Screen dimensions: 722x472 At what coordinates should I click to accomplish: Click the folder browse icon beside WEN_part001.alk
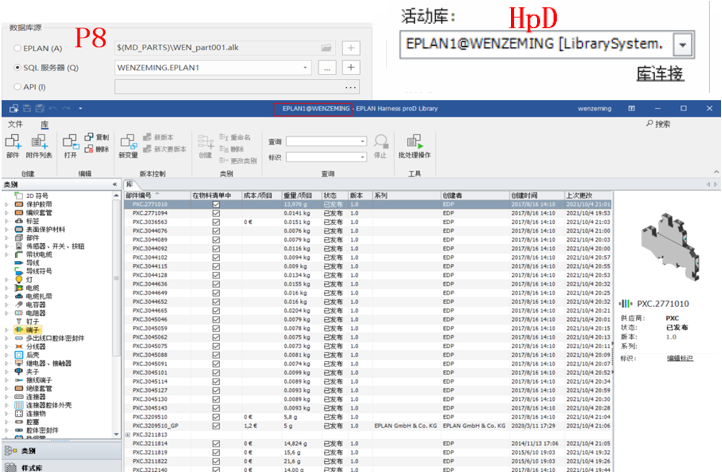tap(326, 47)
